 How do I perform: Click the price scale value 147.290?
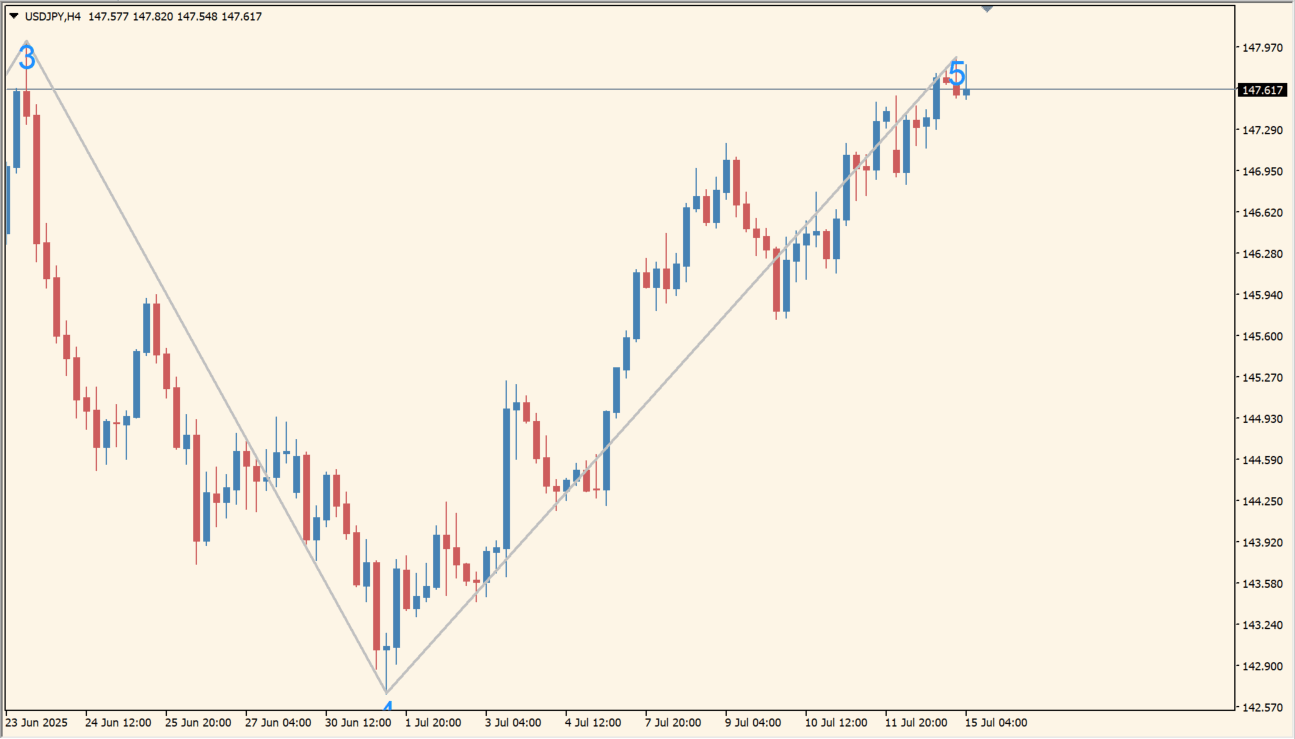tap(1262, 130)
